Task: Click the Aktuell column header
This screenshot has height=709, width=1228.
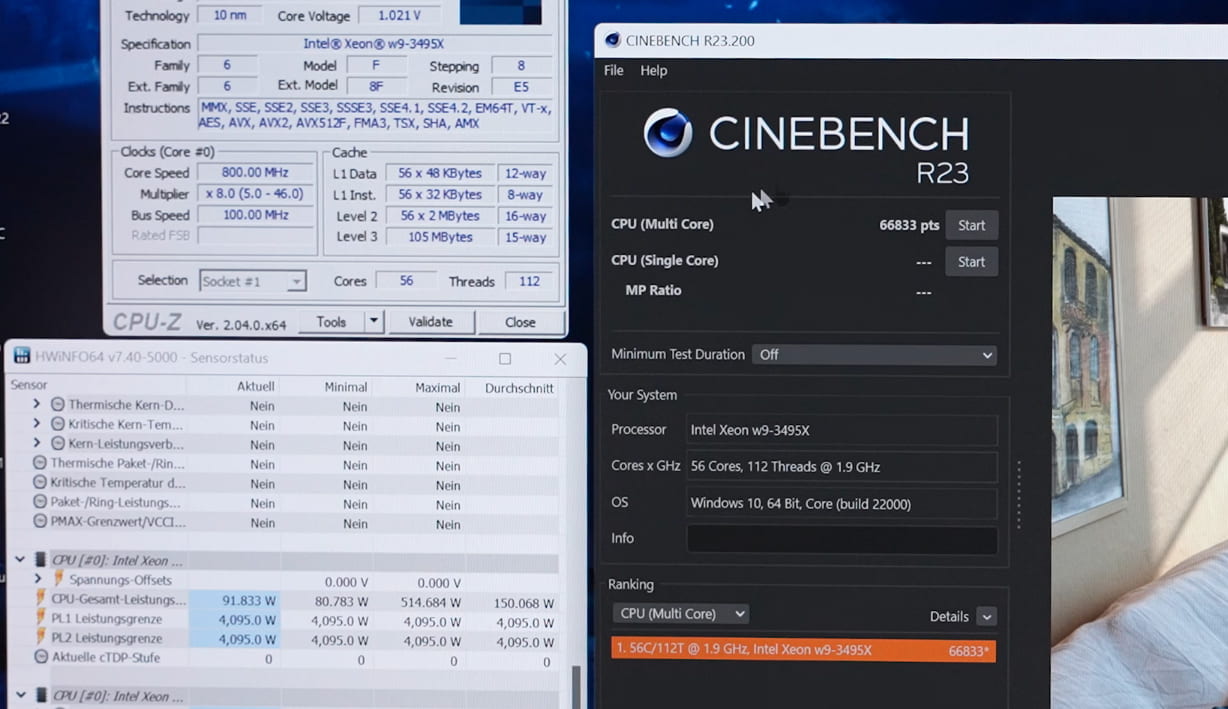Action: pos(256,387)
